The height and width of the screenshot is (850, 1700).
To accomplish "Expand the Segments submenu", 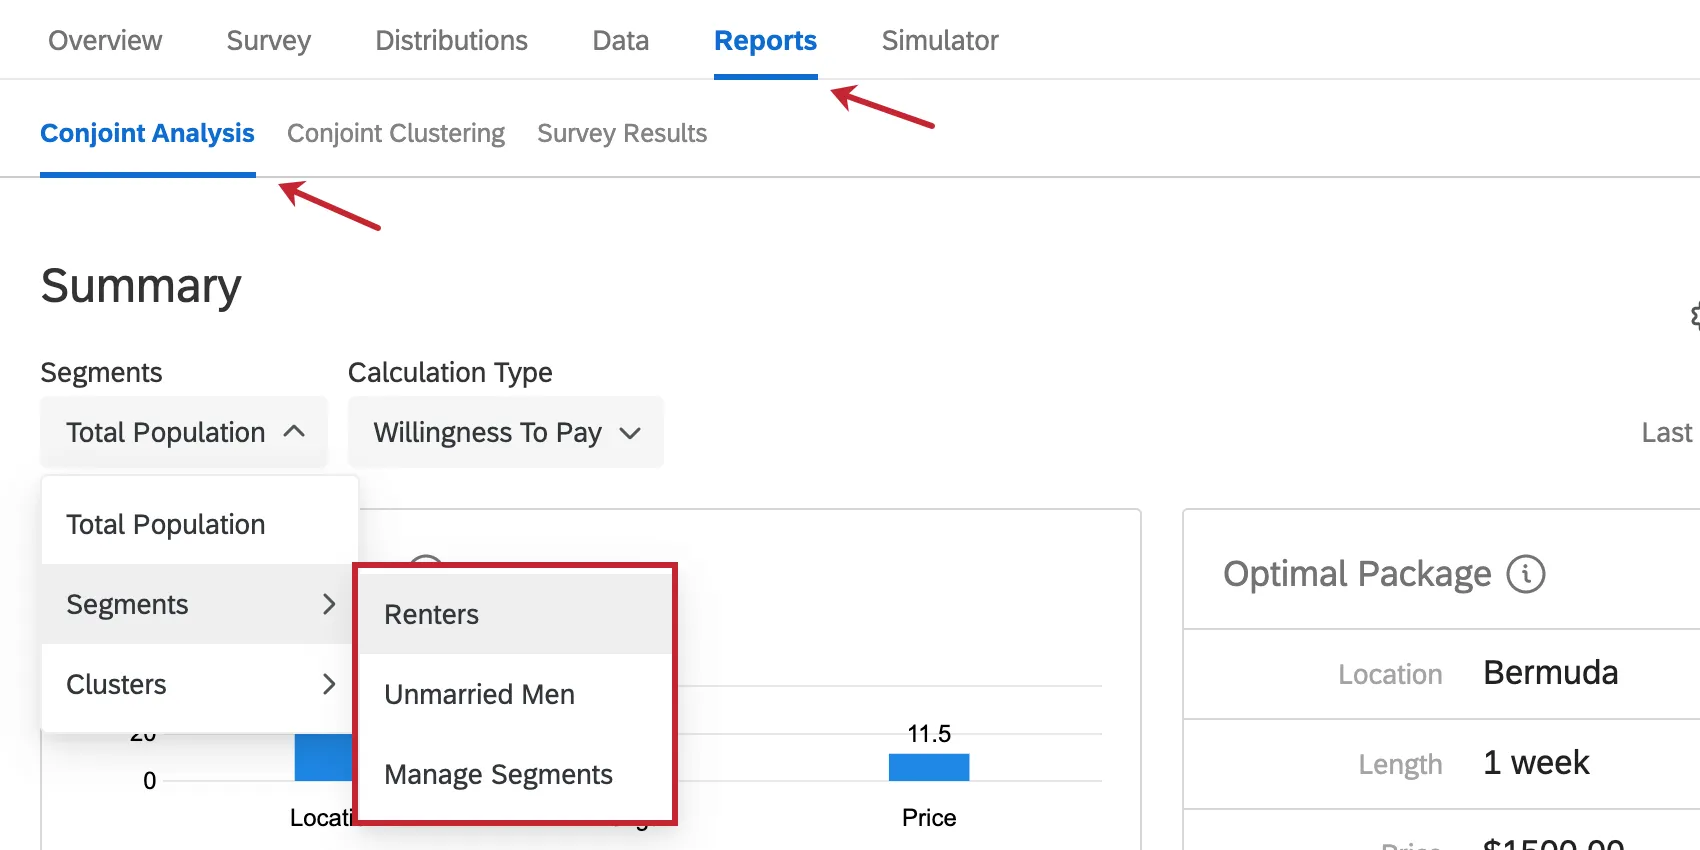I will pyautogui.click(x=197, y=604).
